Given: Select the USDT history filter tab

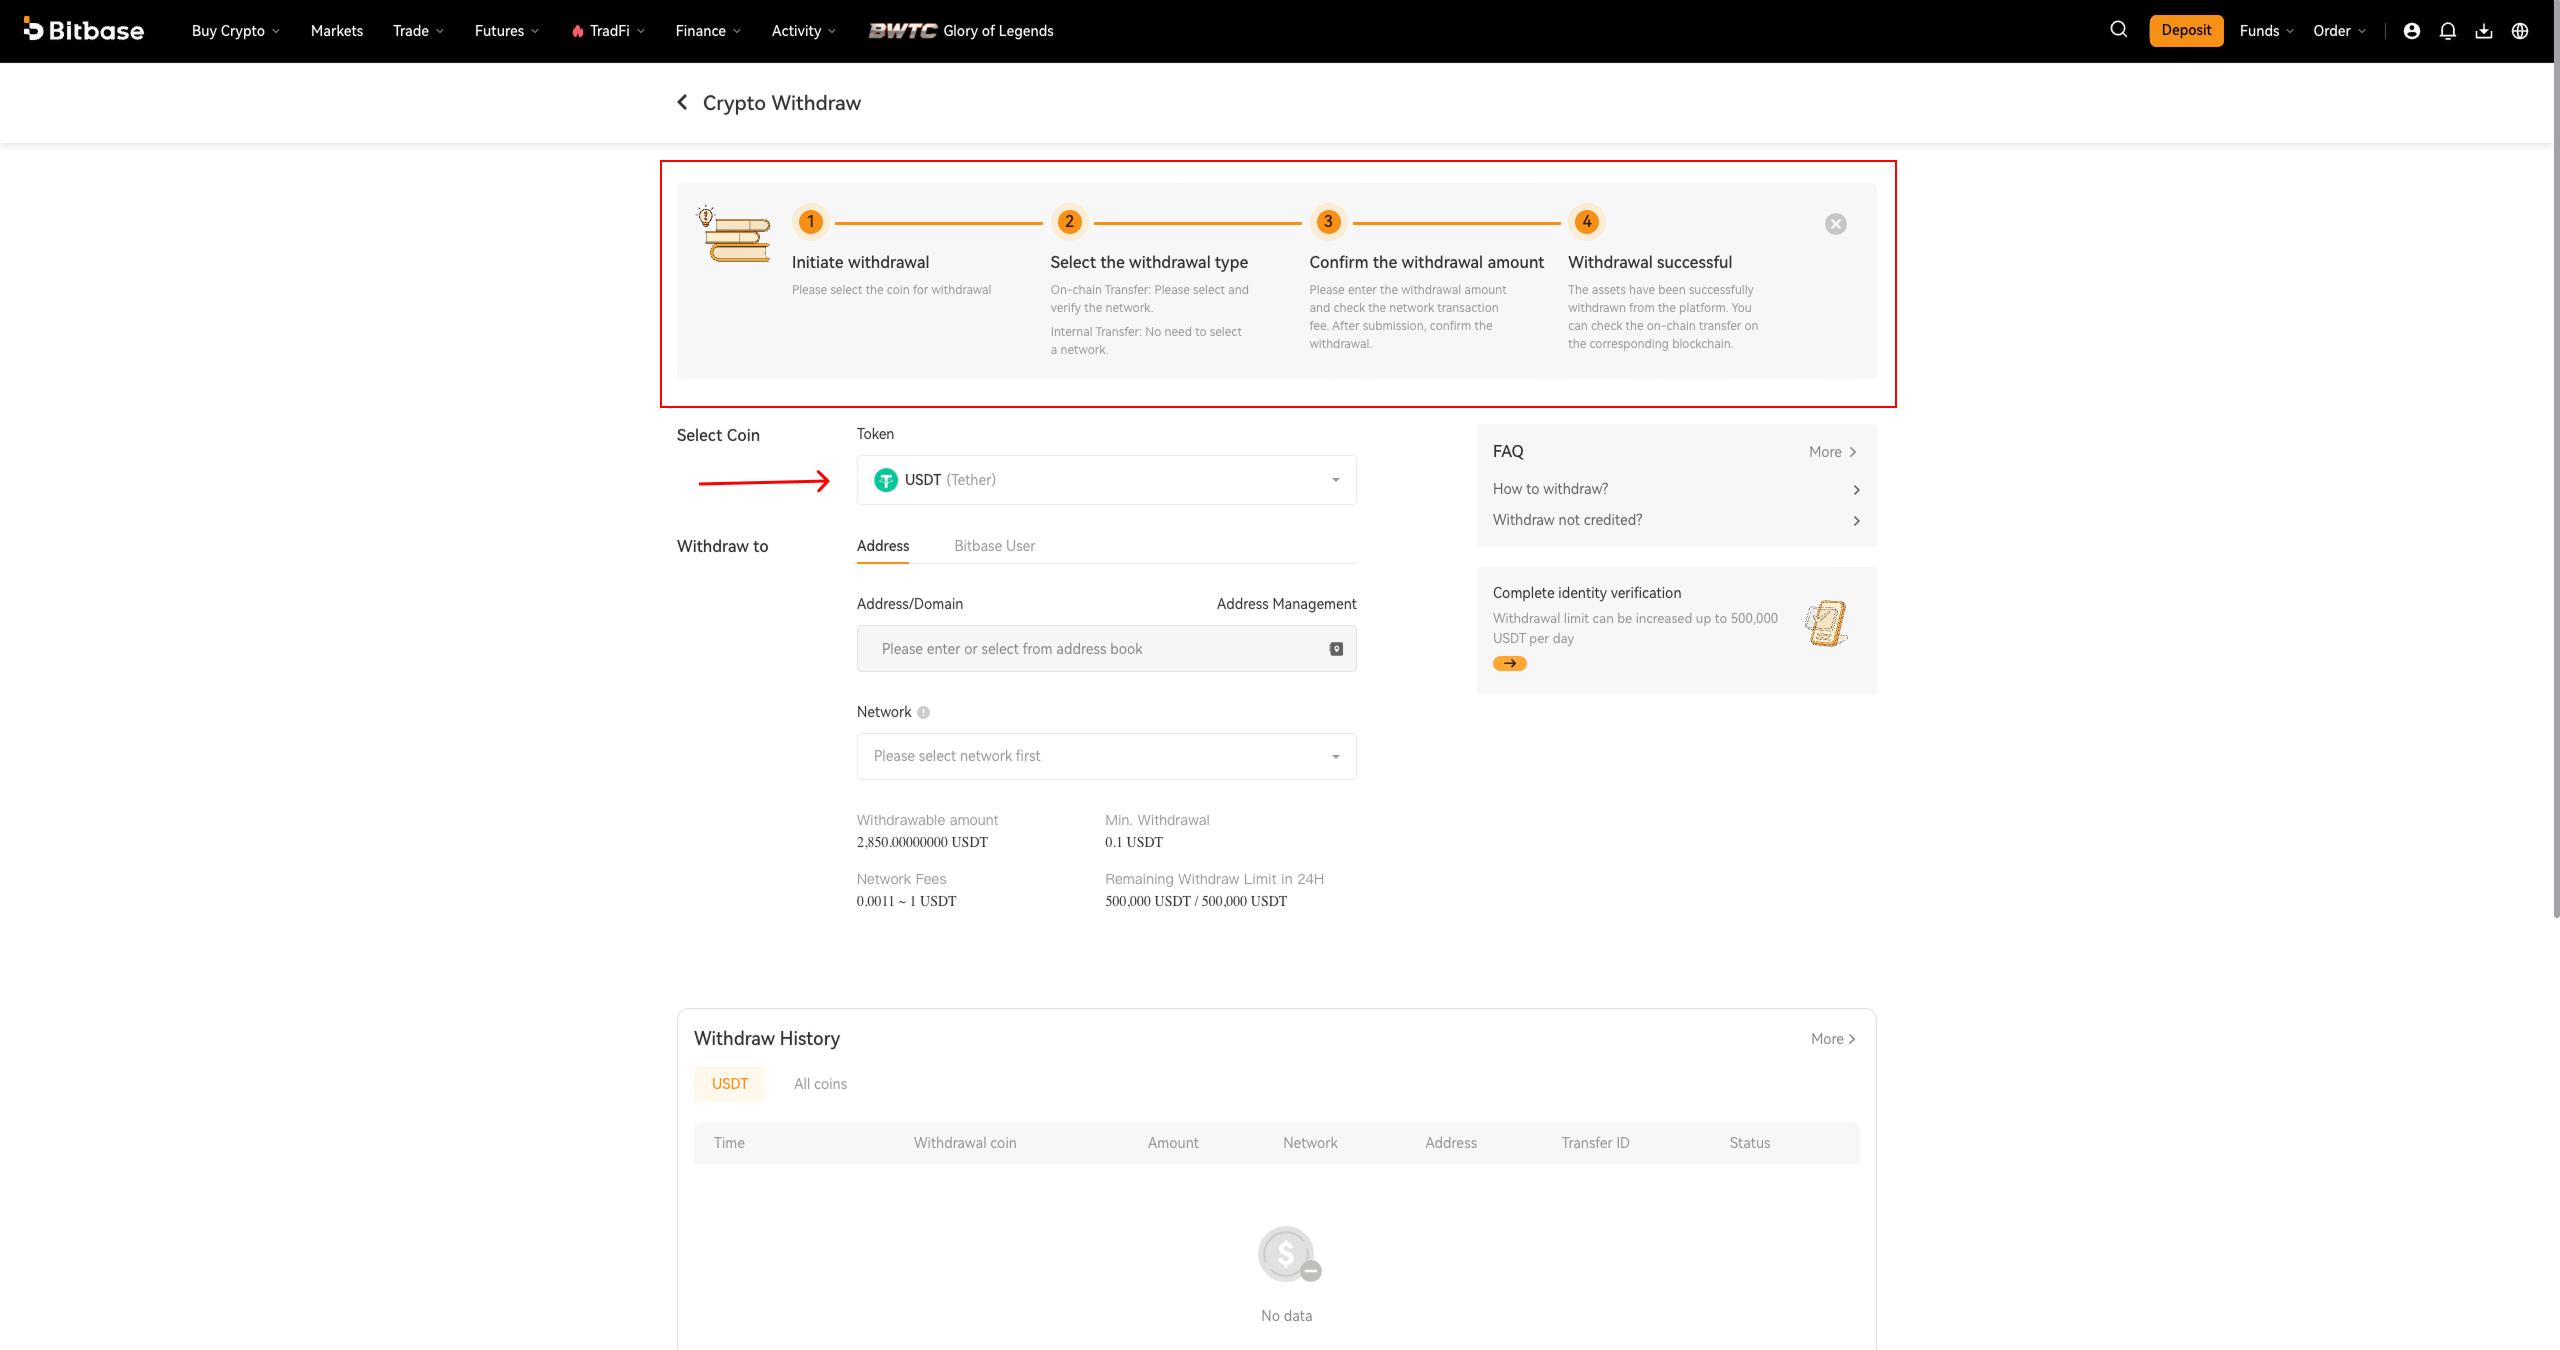Looking at the screenshot, I should point(730,1084).
